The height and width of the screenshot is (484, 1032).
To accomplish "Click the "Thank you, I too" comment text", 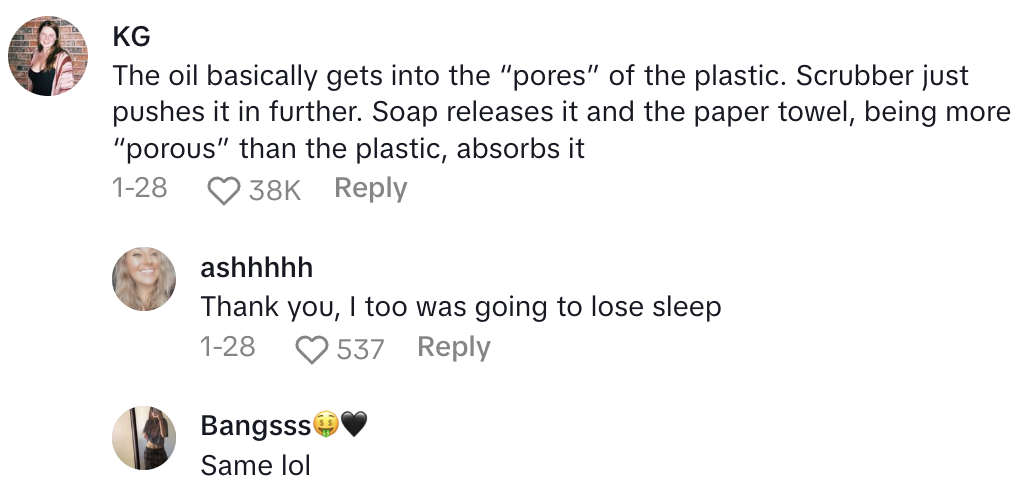I will [460, 307].
